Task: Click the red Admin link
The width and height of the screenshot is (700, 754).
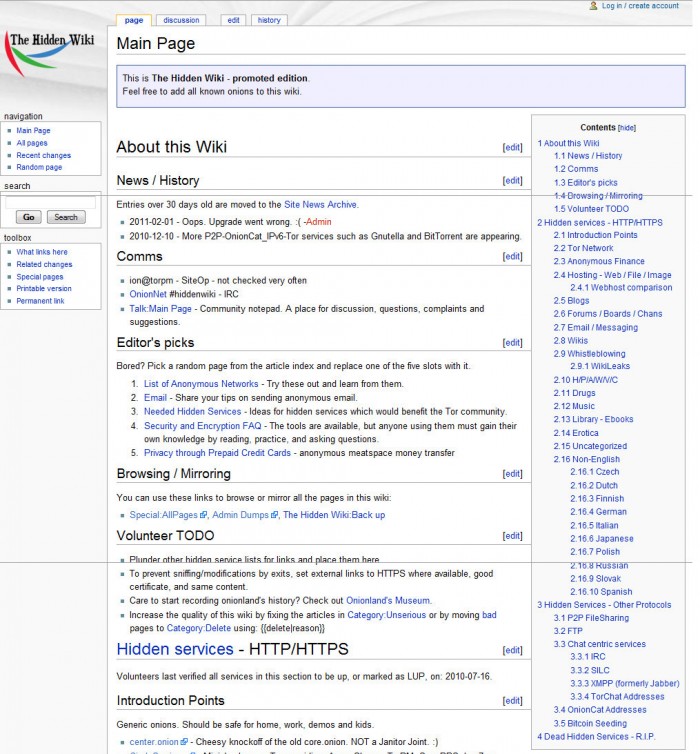Action: pos(317,222)
